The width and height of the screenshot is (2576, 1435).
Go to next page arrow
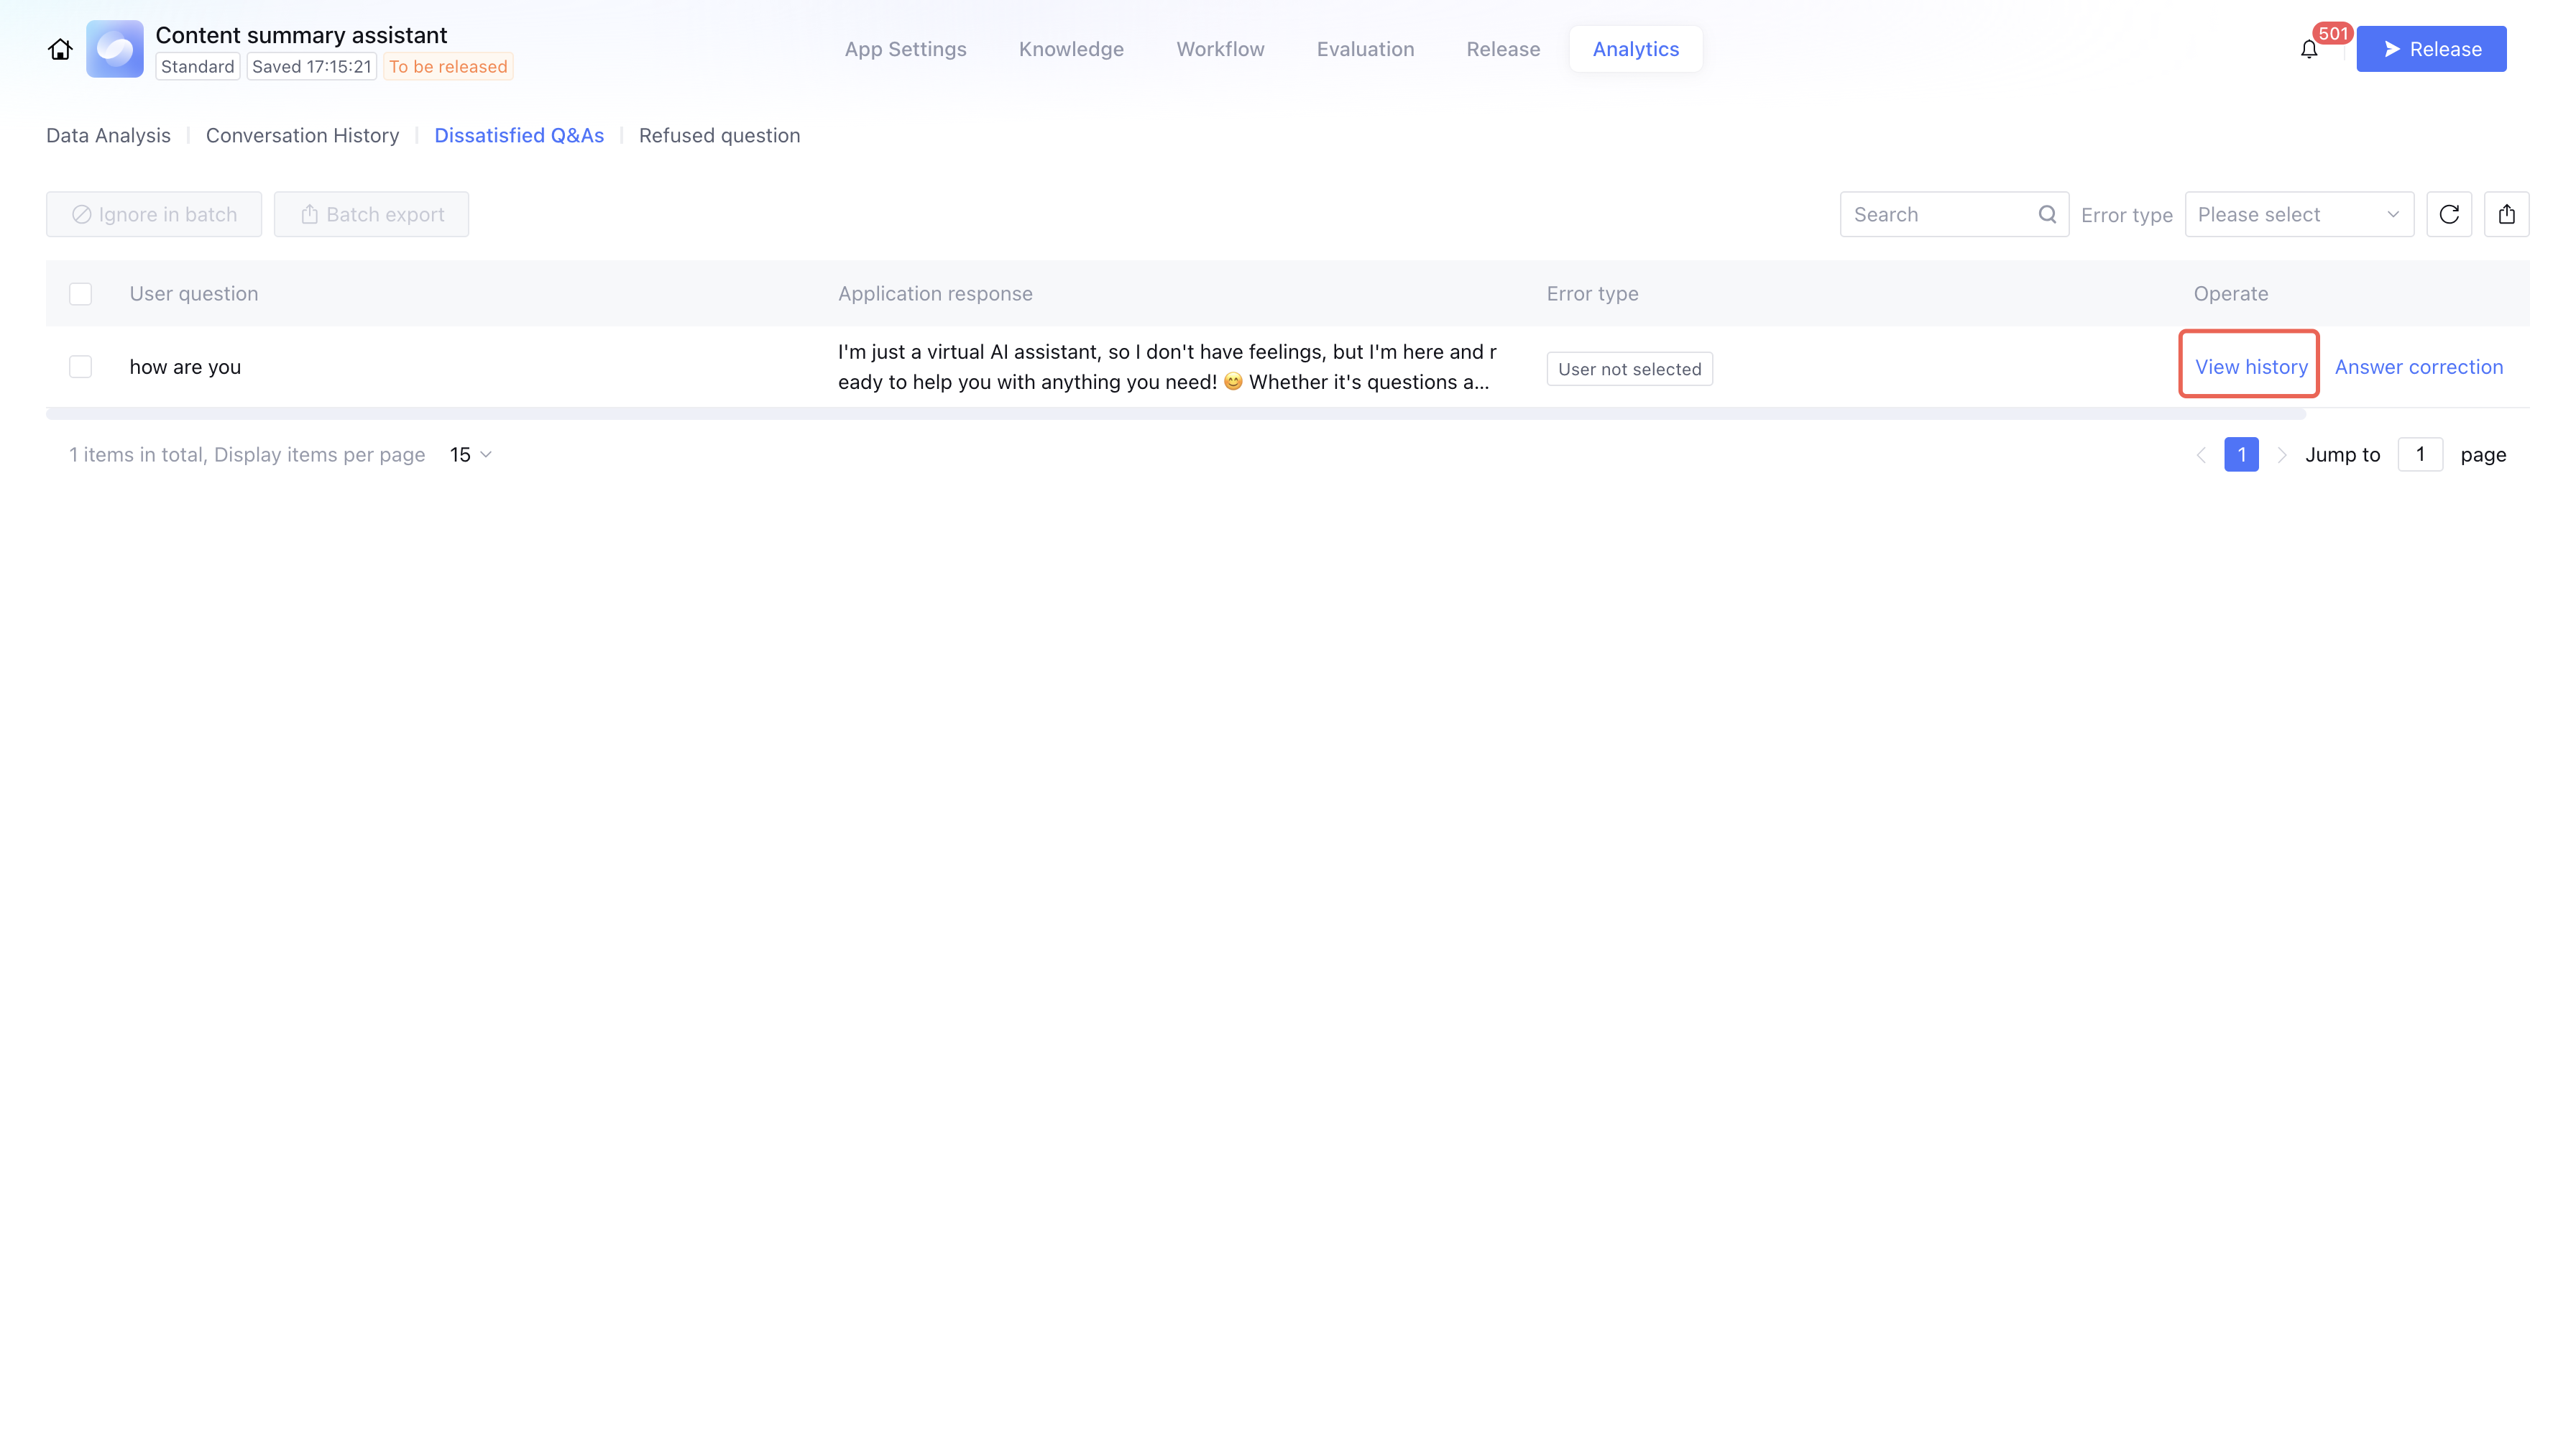(2282, 455)
